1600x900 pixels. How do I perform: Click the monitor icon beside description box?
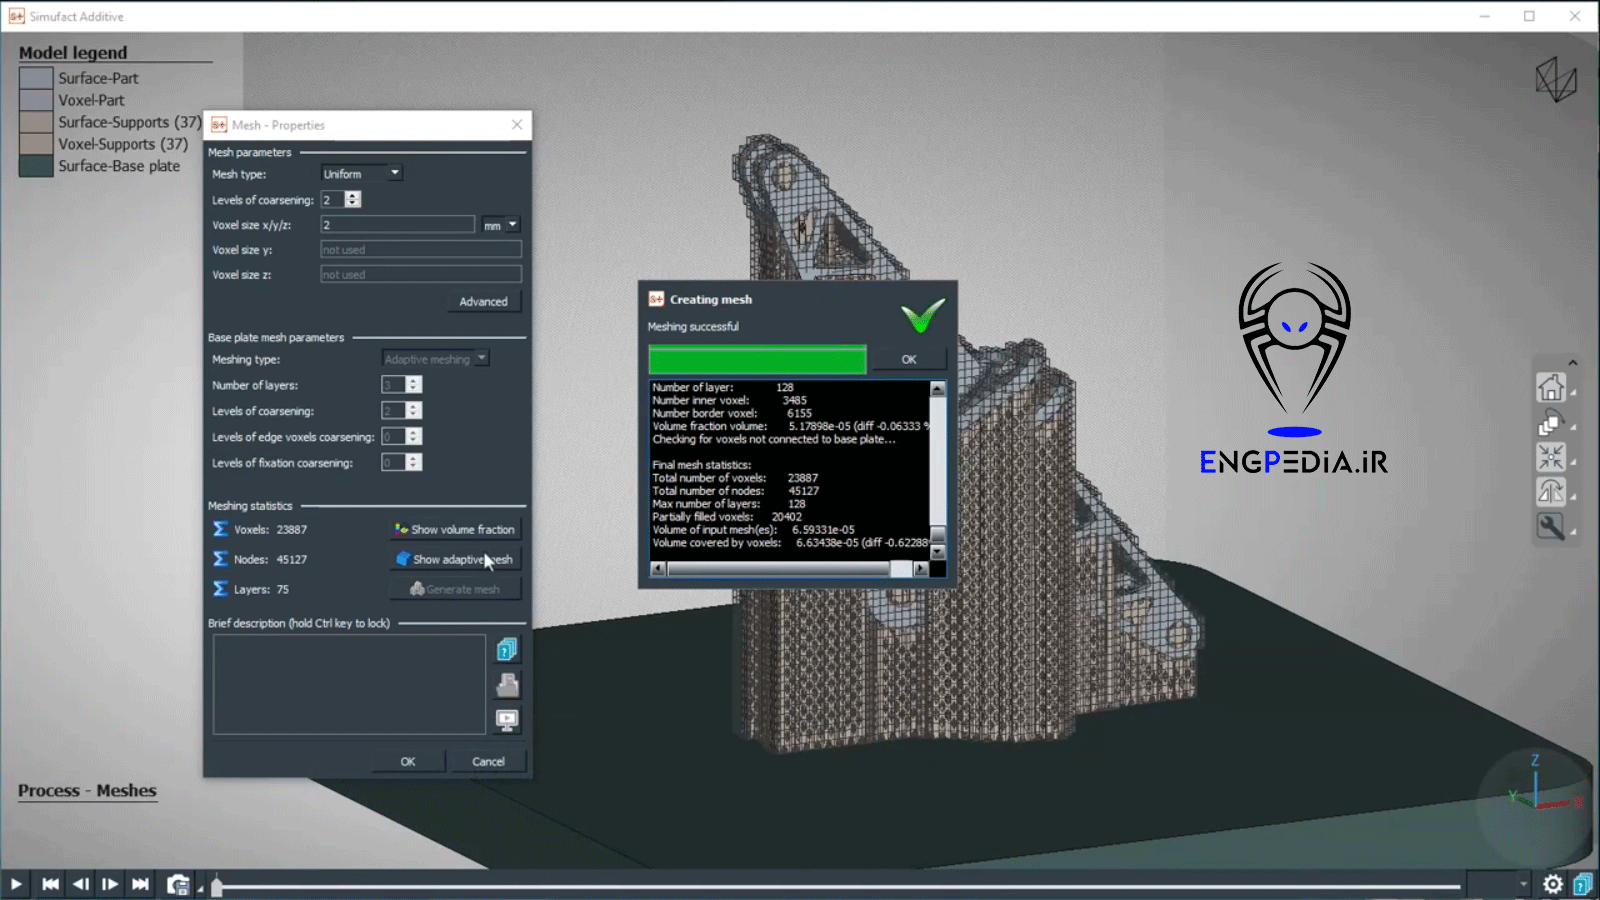click(x=507, y=720)
